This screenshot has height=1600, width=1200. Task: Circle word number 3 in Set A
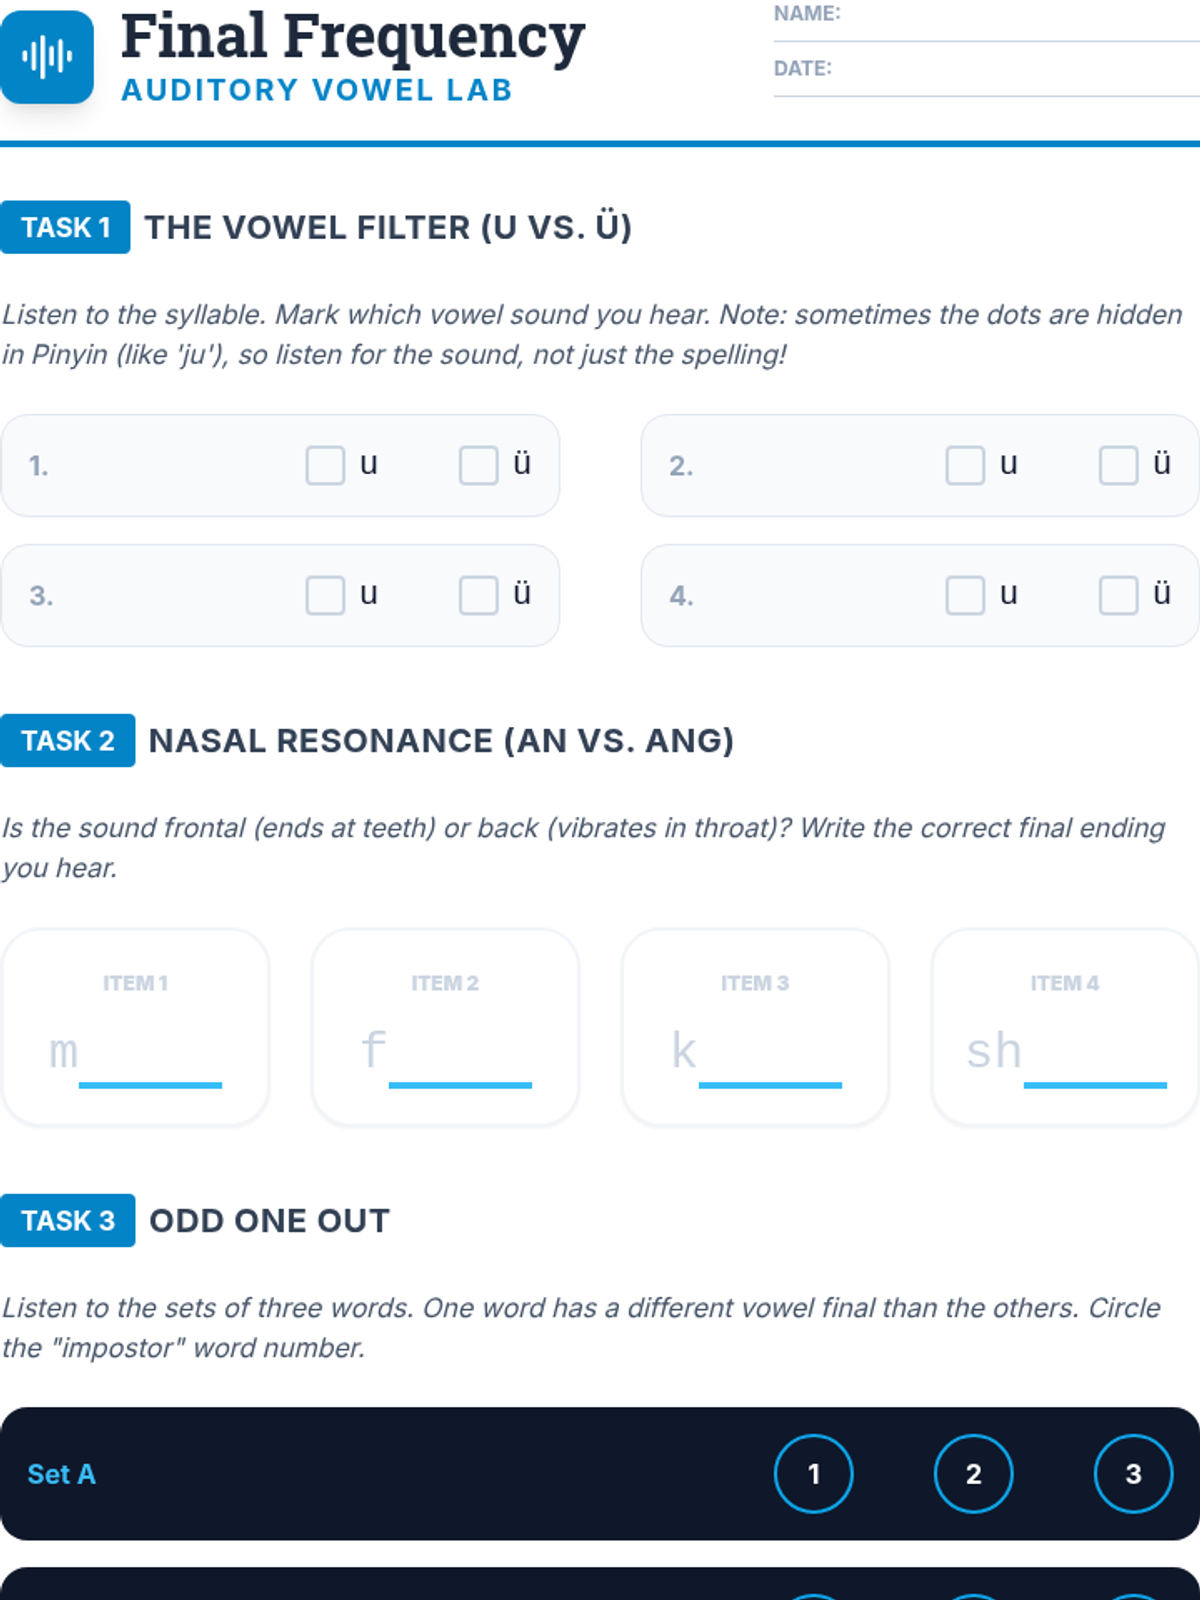(x=1133, y=1474)
